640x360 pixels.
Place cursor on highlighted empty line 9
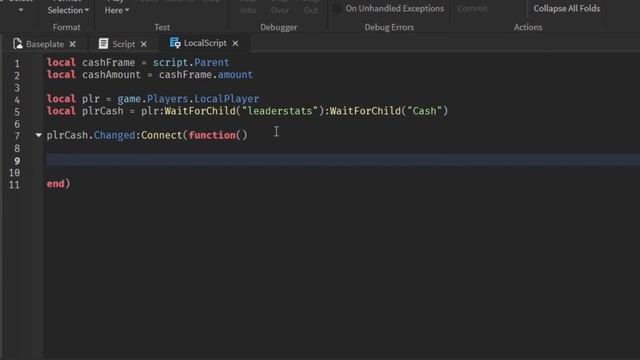pos(343,160)
